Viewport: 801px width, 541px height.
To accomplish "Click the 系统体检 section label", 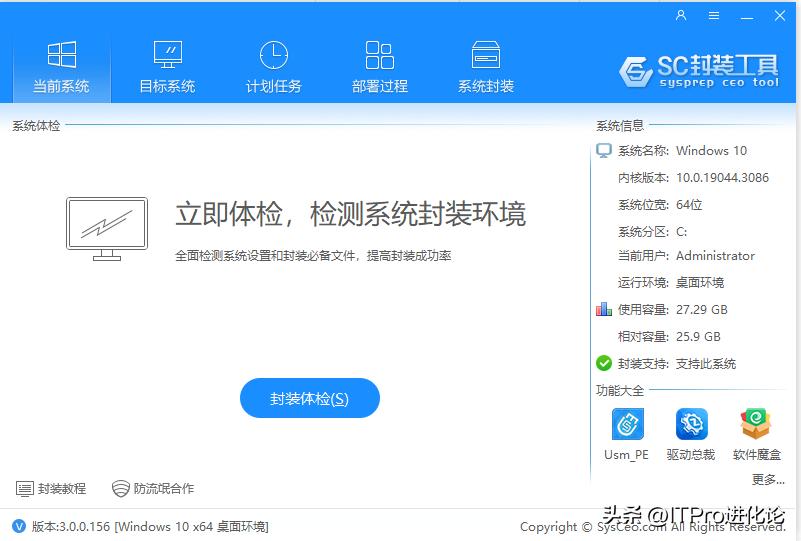I will 36,126.
